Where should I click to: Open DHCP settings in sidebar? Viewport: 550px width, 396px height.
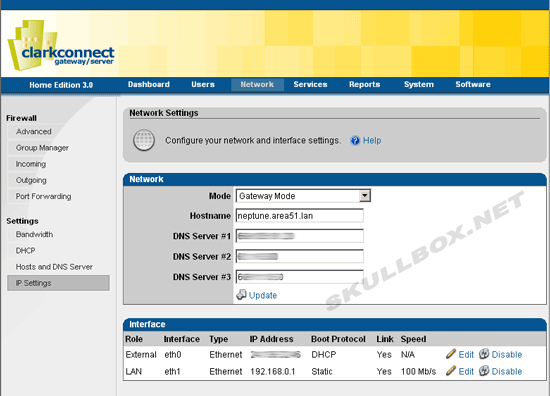coord(25,250)
